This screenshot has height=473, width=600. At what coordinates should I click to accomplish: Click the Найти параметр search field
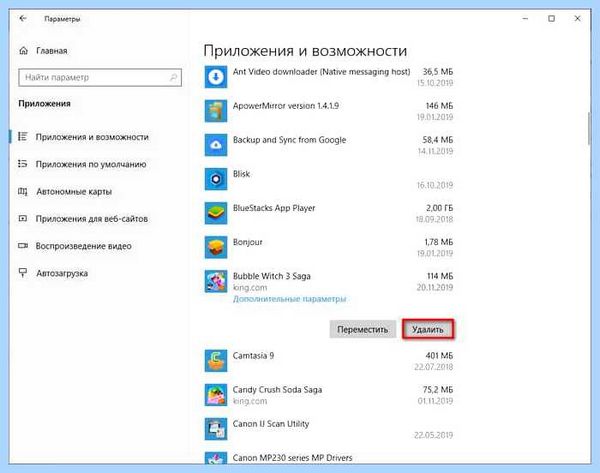coord(100,78)
